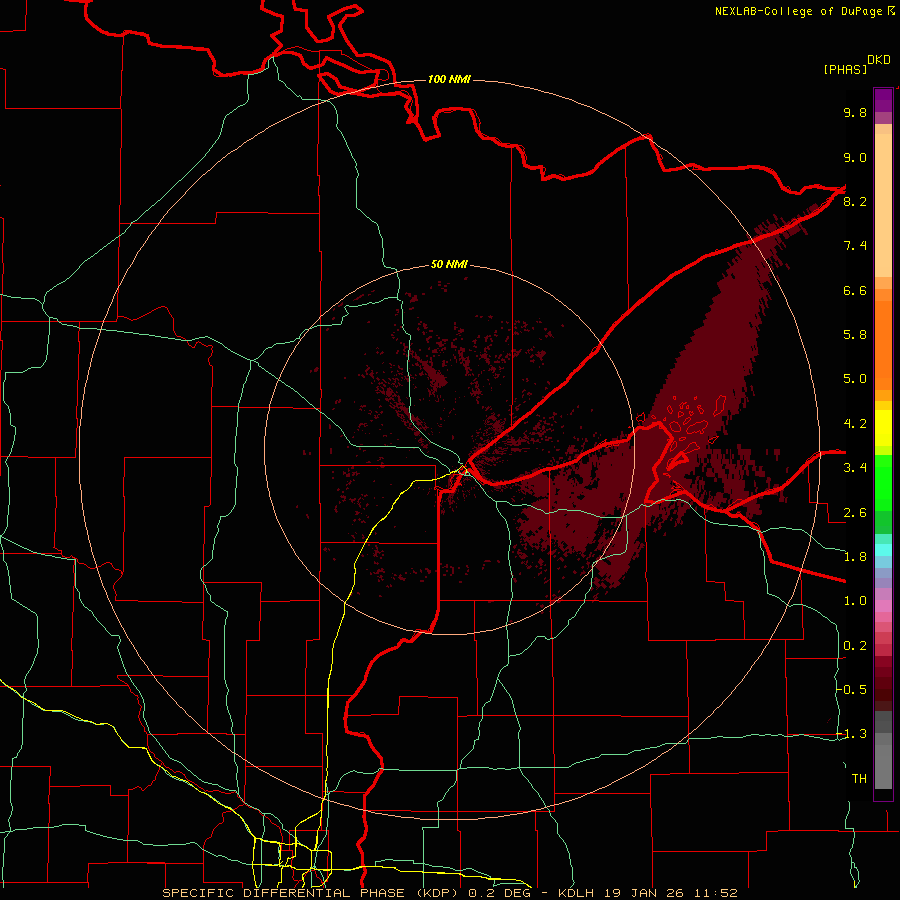900x900 pixels.
Task: Click the DKD legend label
Action: tap(879, 60)
